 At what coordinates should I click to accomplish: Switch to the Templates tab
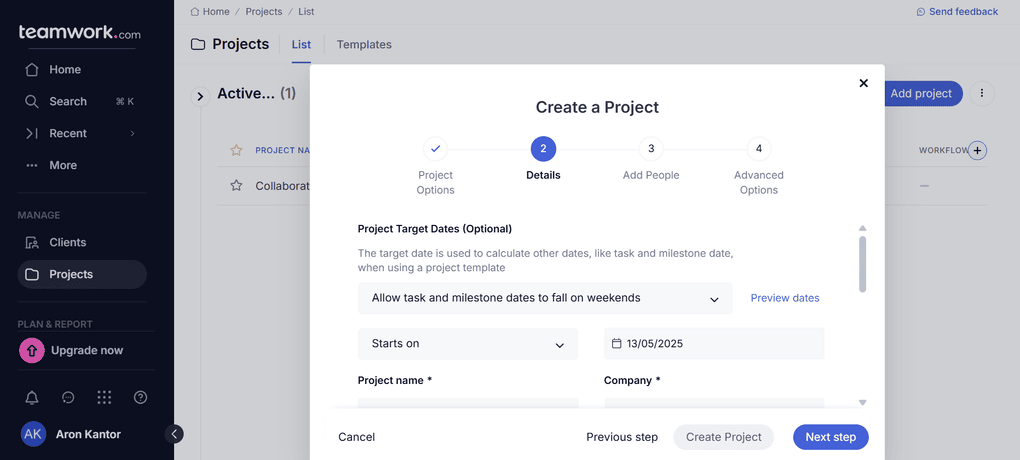tap(364, 45)
